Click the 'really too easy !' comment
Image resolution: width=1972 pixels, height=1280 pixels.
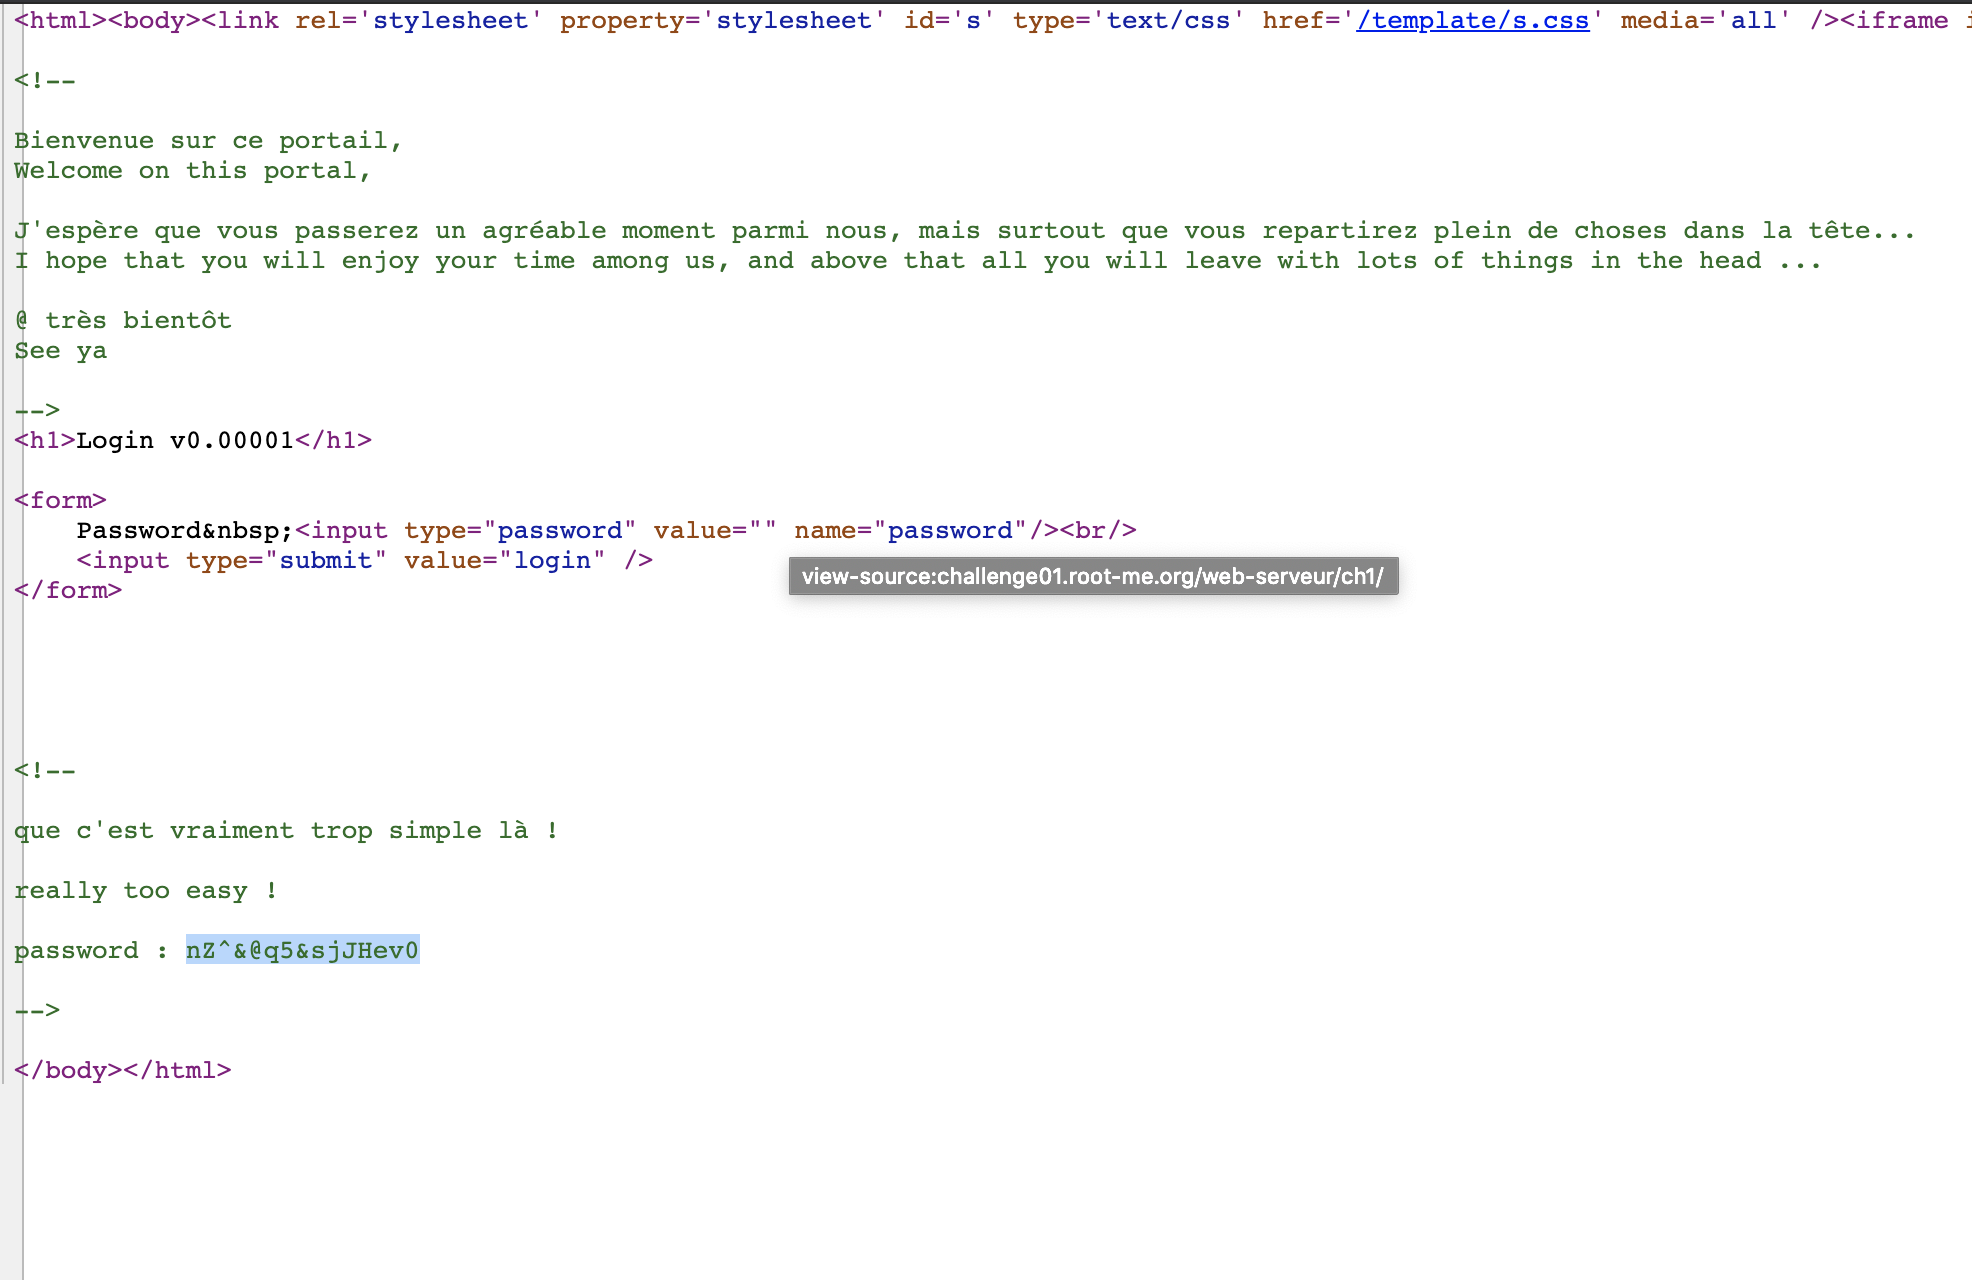coord(145,891)
